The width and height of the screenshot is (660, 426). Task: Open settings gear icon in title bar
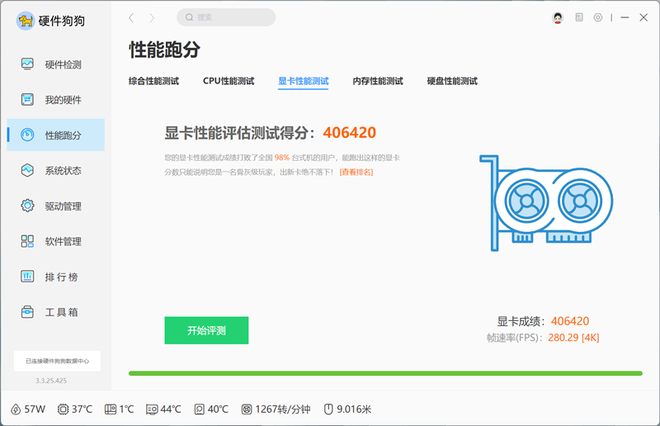598,18
